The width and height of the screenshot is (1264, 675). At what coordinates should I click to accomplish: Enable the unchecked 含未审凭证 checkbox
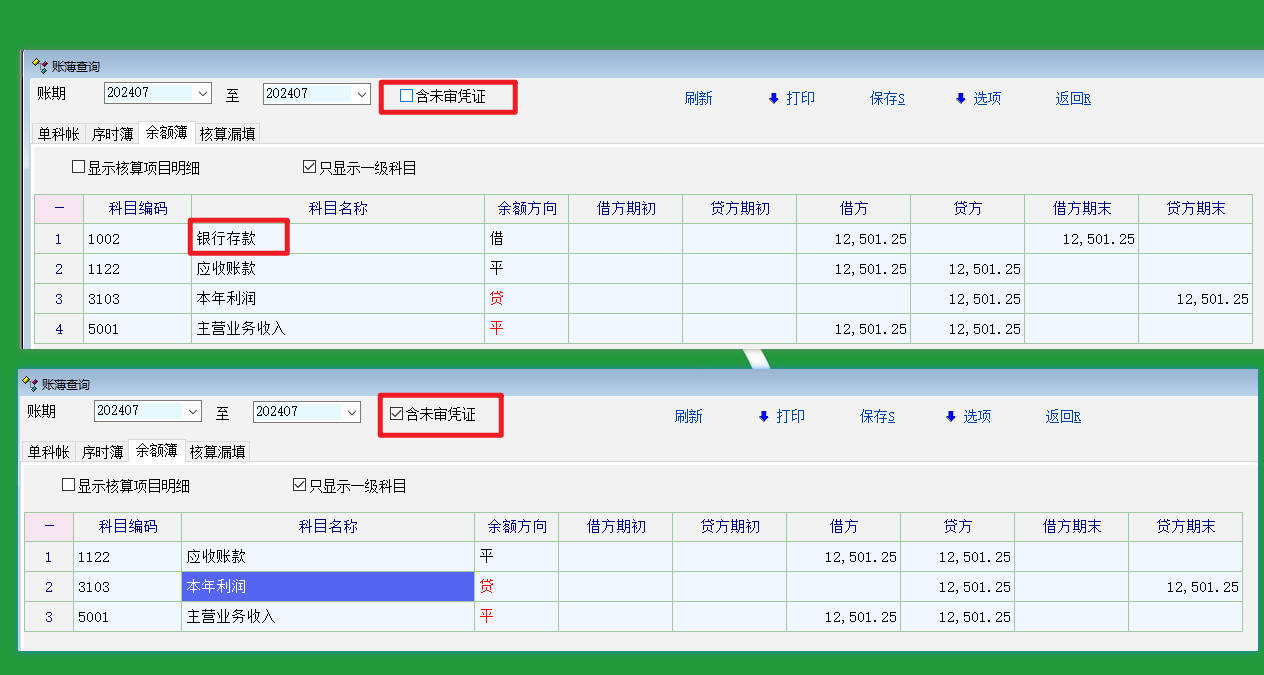click(x=406, y=96)
